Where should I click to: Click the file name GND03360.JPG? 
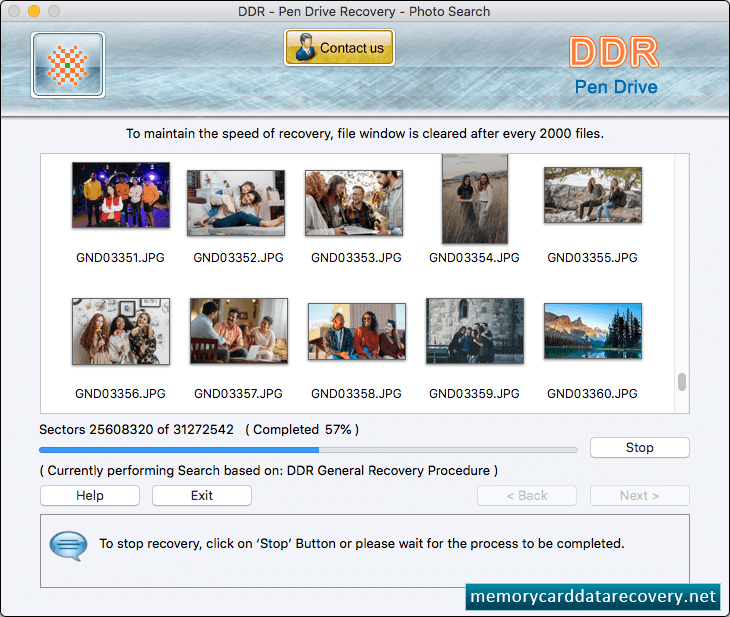[x=592, y=393]
